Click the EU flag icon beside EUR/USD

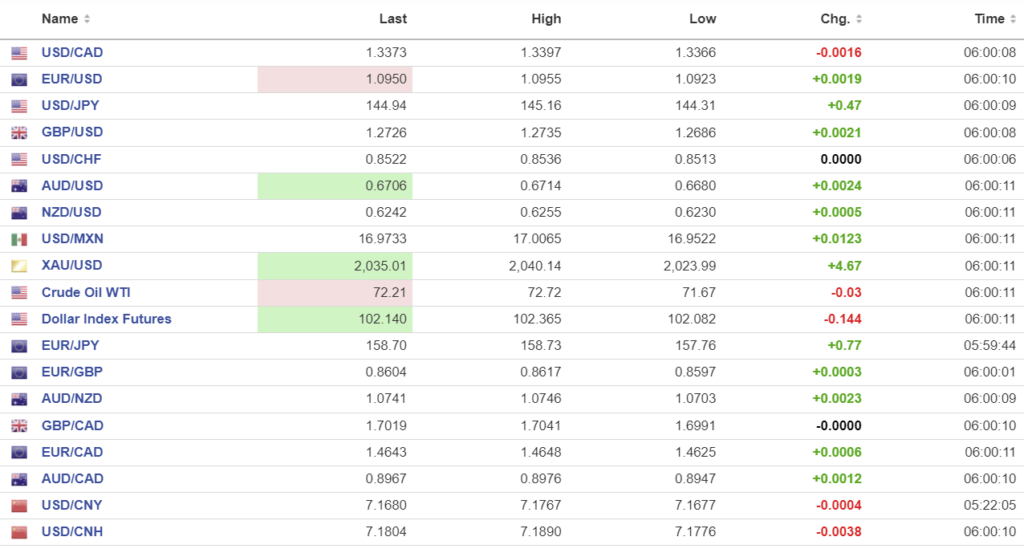point(19,80)
